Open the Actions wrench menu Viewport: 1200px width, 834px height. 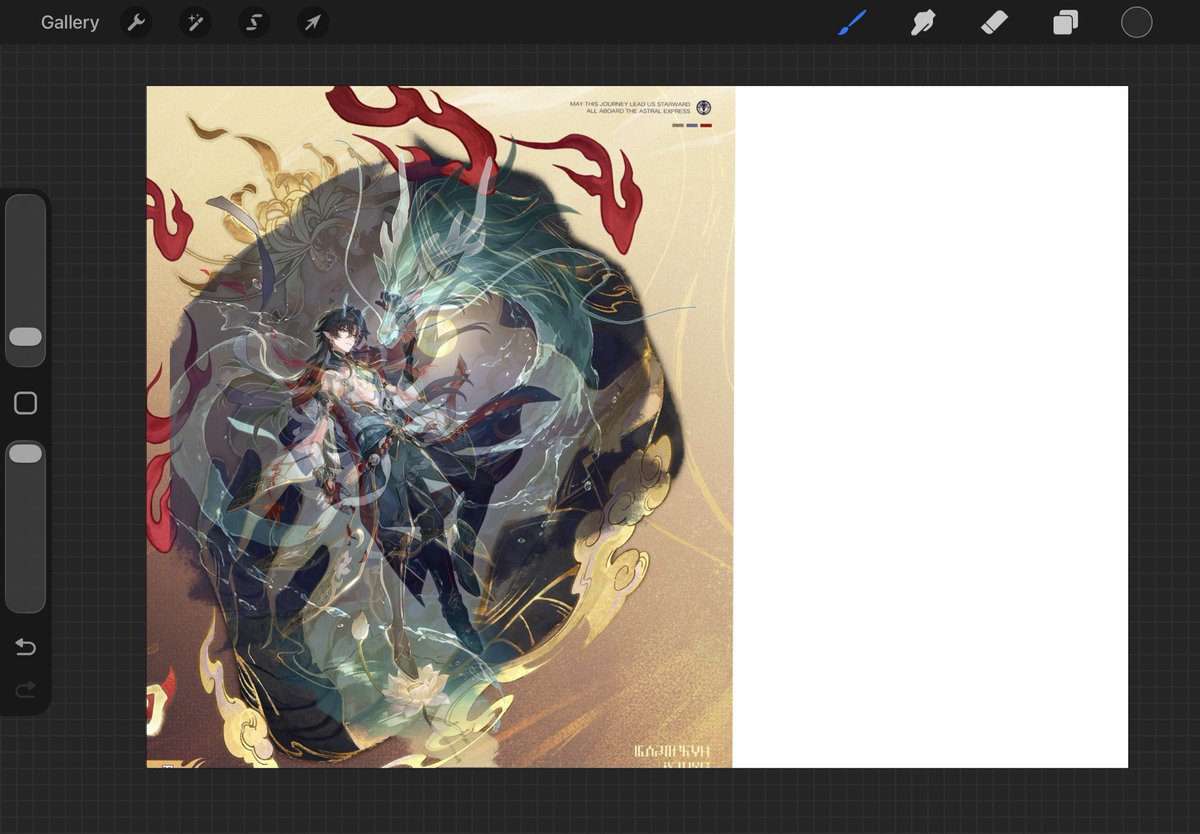[136, 22]
